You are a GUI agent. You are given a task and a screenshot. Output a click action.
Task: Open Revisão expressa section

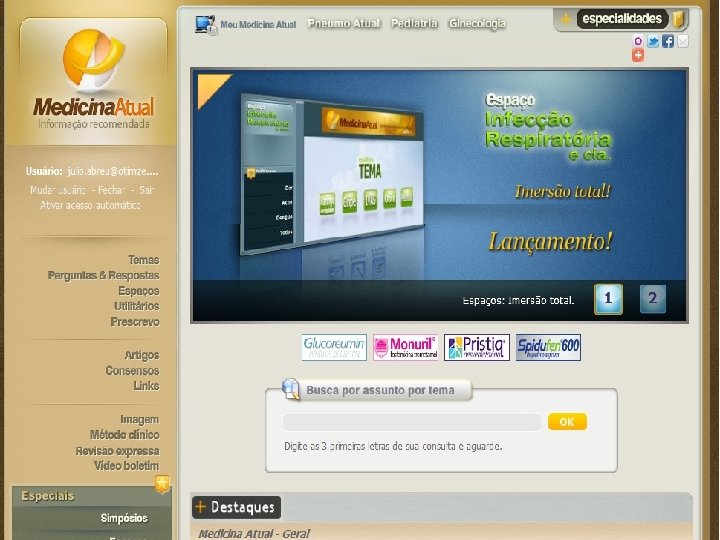pos(118,451)
